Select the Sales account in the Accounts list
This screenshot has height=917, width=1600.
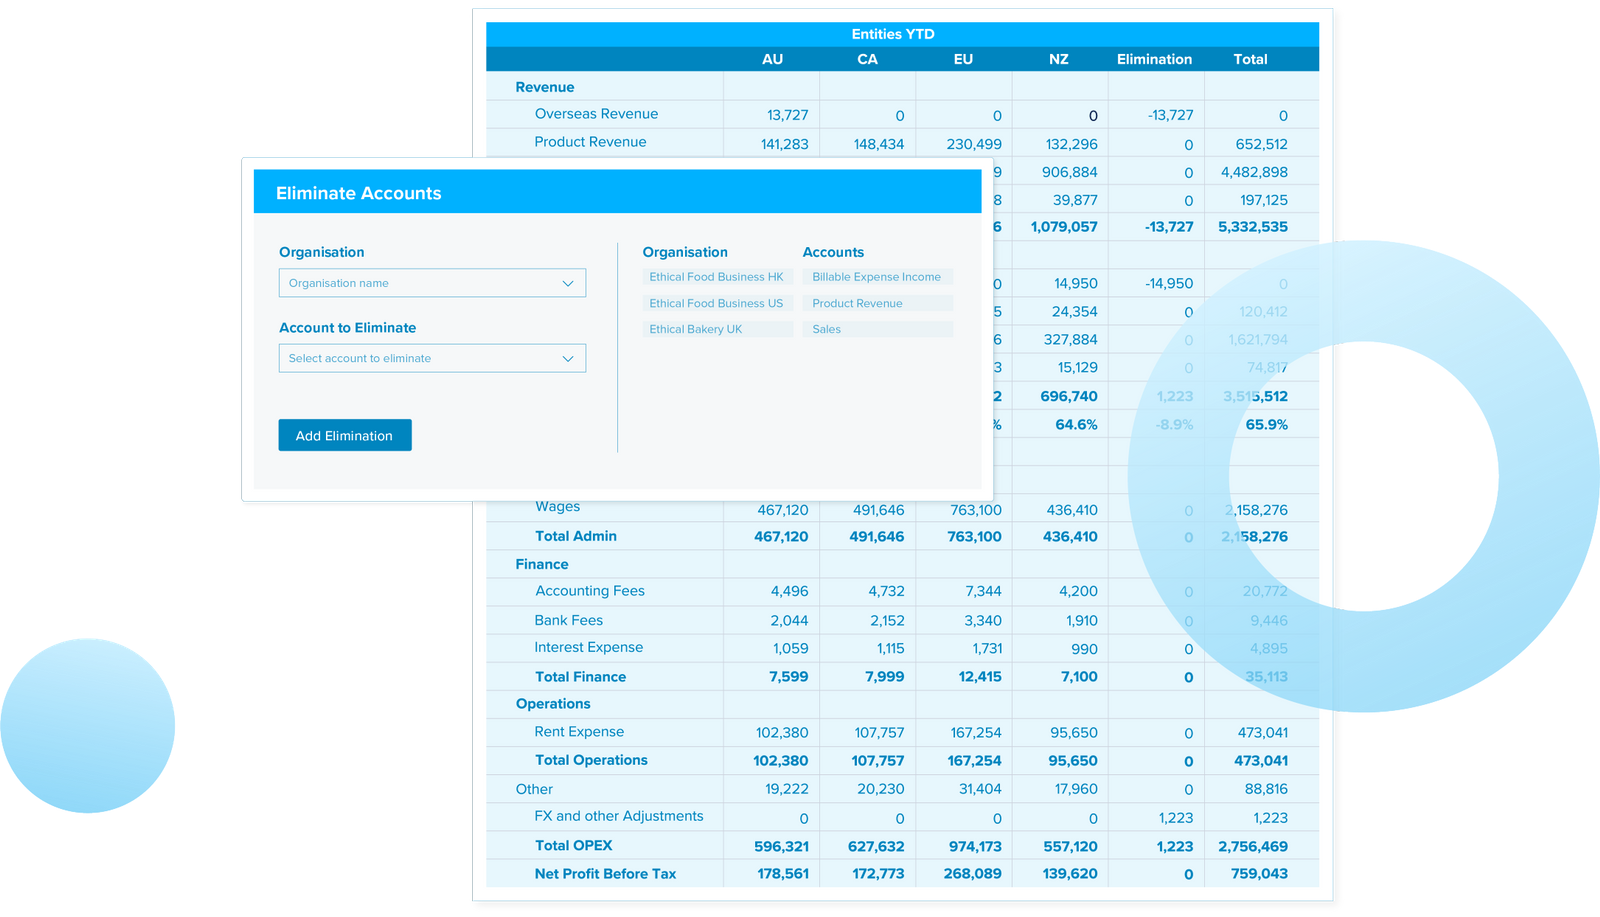[877, 329]
